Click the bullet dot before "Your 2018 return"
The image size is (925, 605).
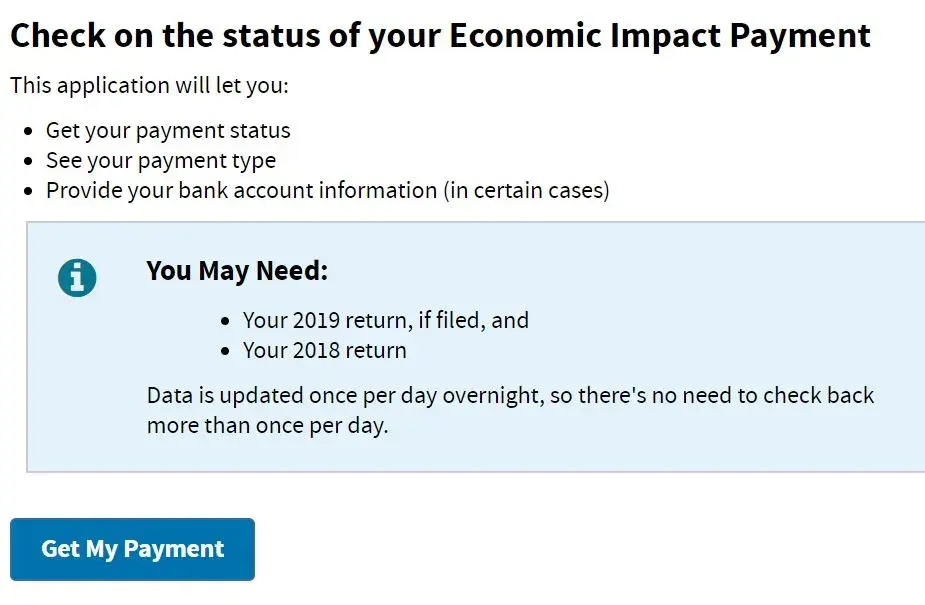(x=225, y=351)
